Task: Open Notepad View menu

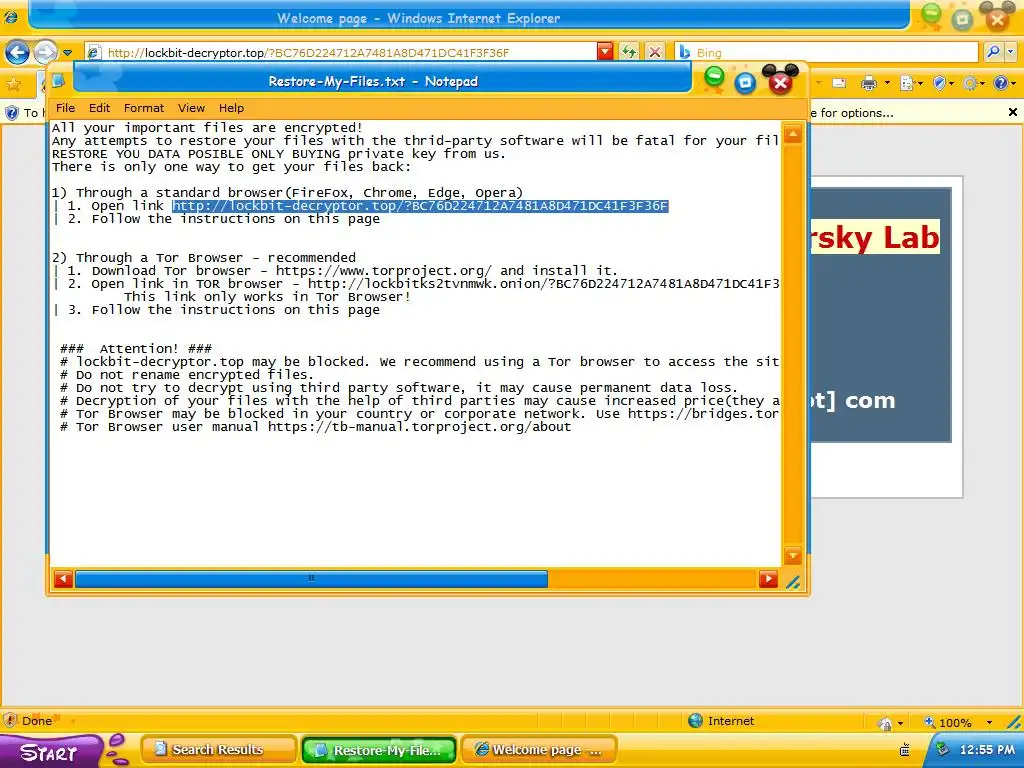Action: pyautogui.click(x=191, y=108)
